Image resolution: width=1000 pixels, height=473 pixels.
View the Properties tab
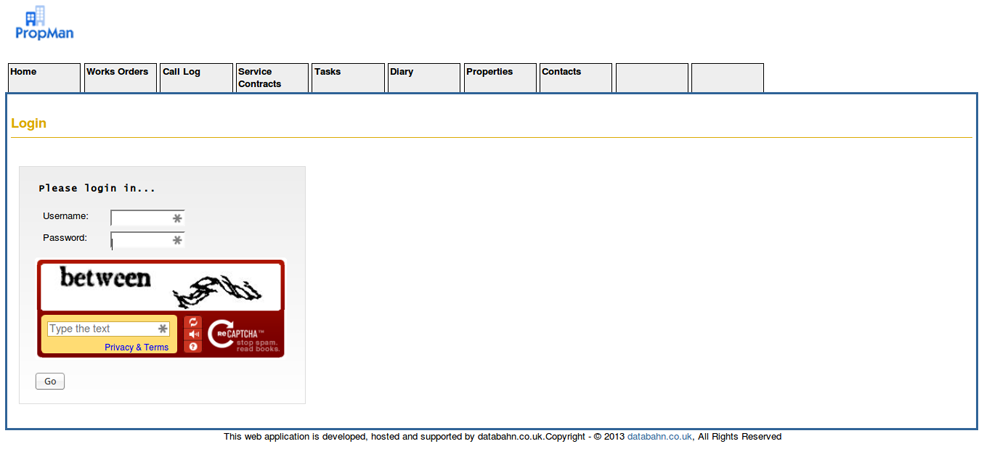[499, 78]
